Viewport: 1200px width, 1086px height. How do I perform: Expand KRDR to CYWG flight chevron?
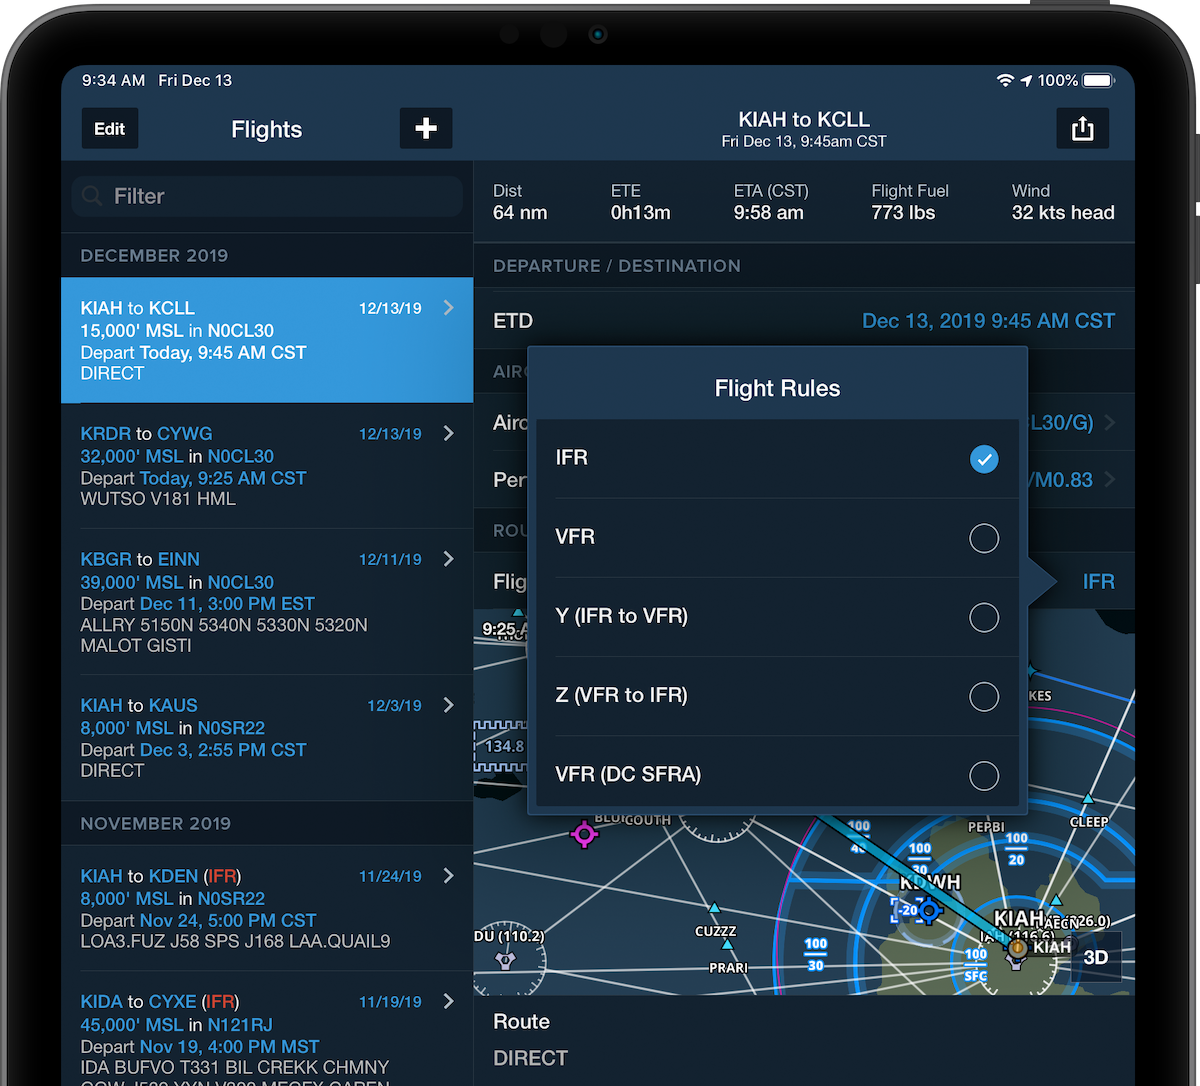click(449, 433)
